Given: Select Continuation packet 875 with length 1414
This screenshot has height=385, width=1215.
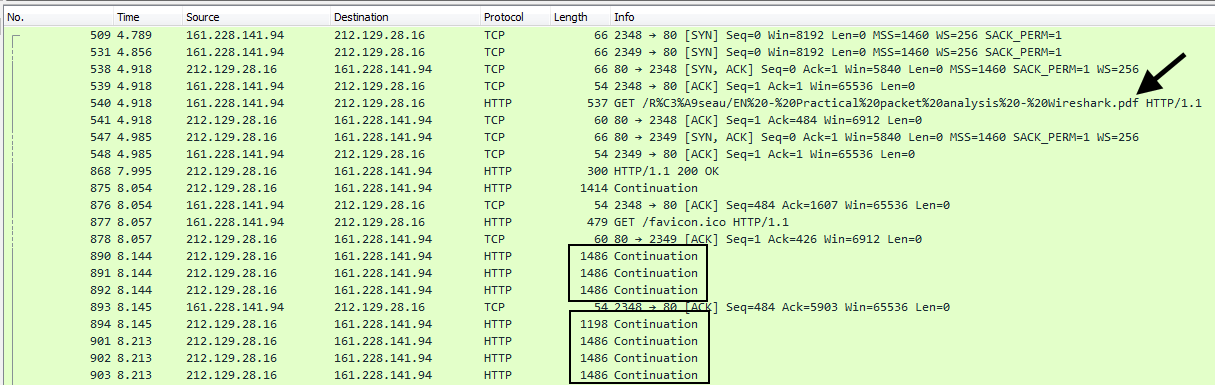Looking at the screenshot, I should (x=607, y=188).
